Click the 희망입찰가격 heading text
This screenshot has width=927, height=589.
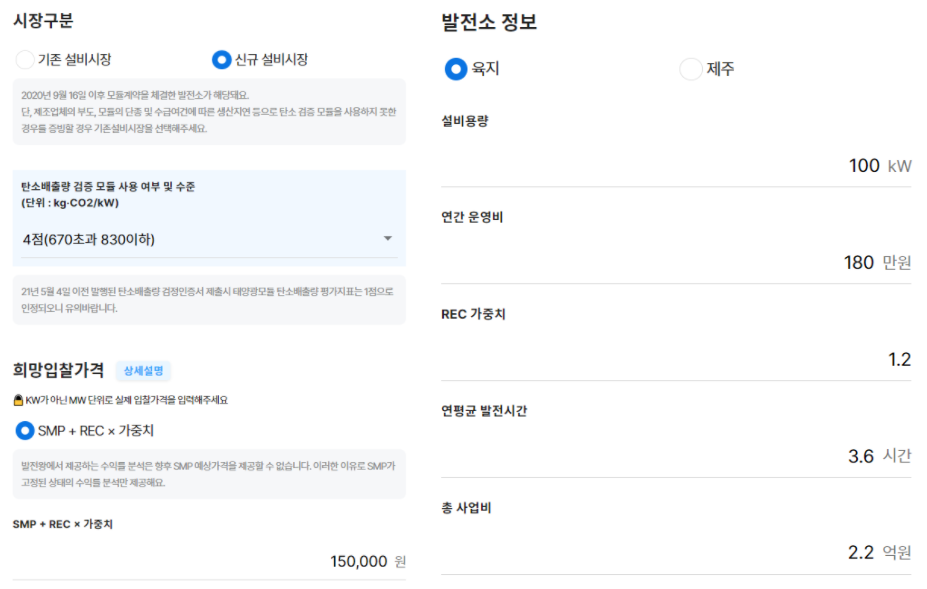[58, 370]
